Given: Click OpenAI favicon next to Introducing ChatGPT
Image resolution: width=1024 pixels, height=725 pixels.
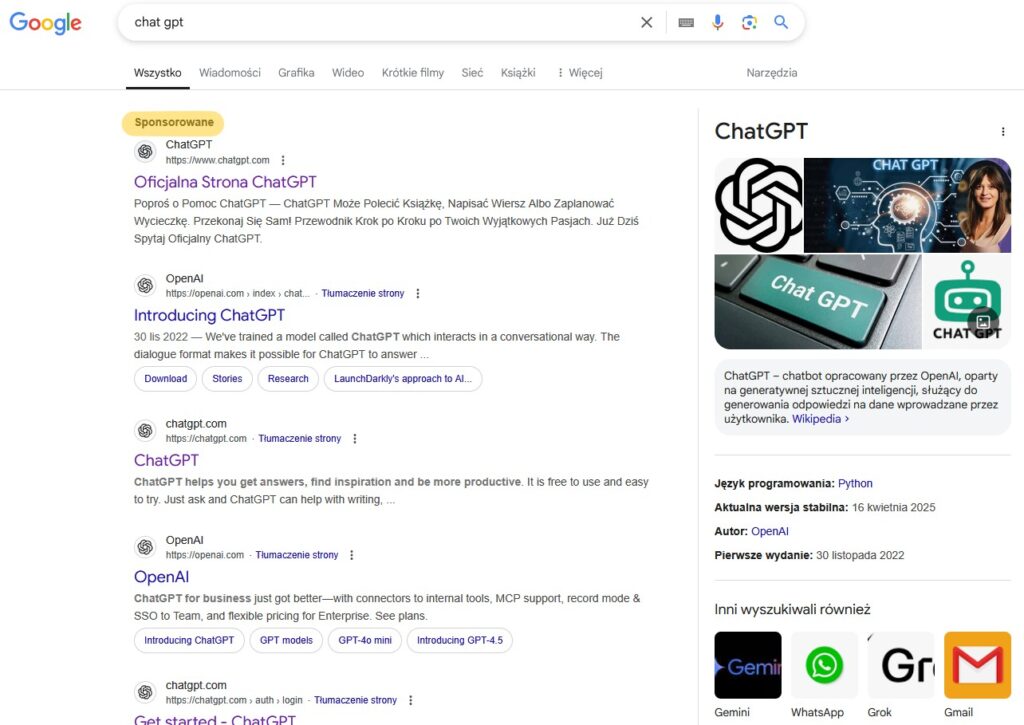Looking at the screenshot, I should (x=145, y=285).
